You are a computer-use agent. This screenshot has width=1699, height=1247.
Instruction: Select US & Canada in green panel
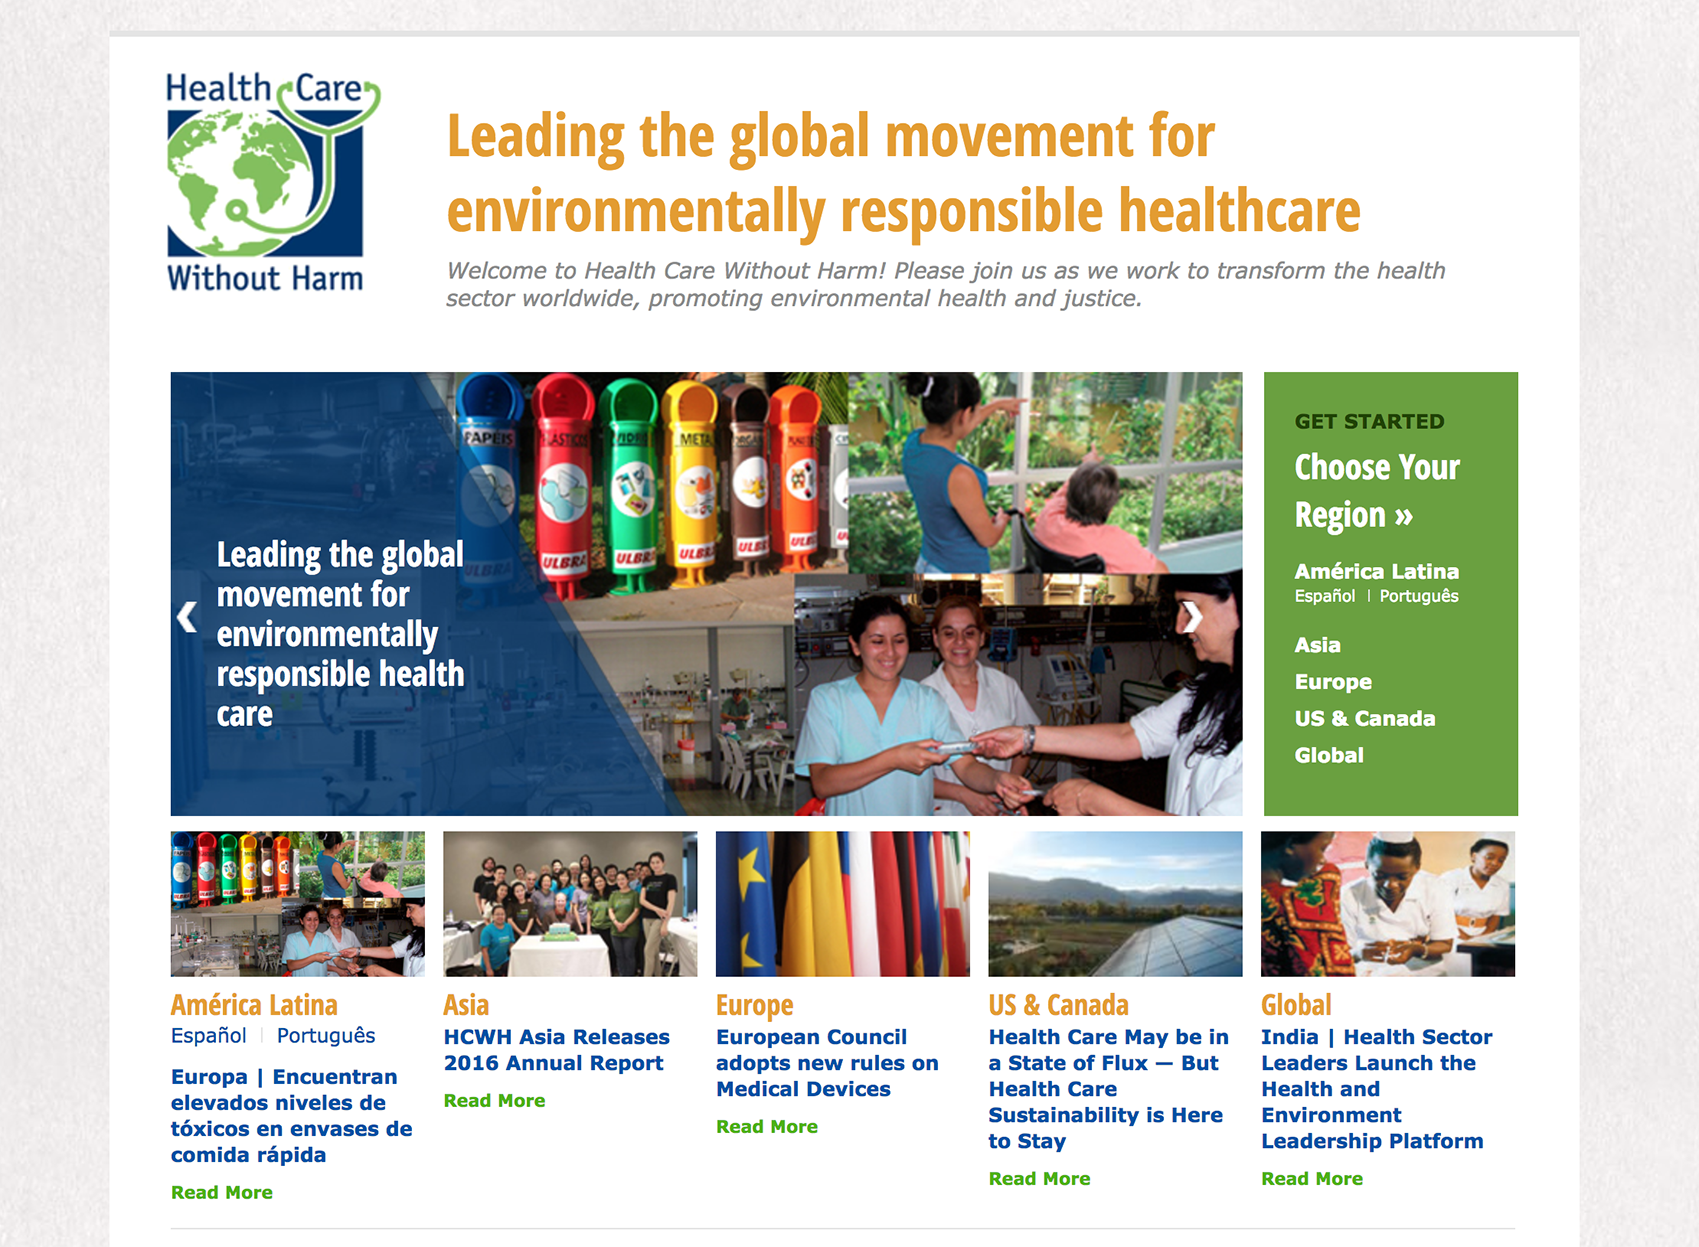pos(1364,718)
